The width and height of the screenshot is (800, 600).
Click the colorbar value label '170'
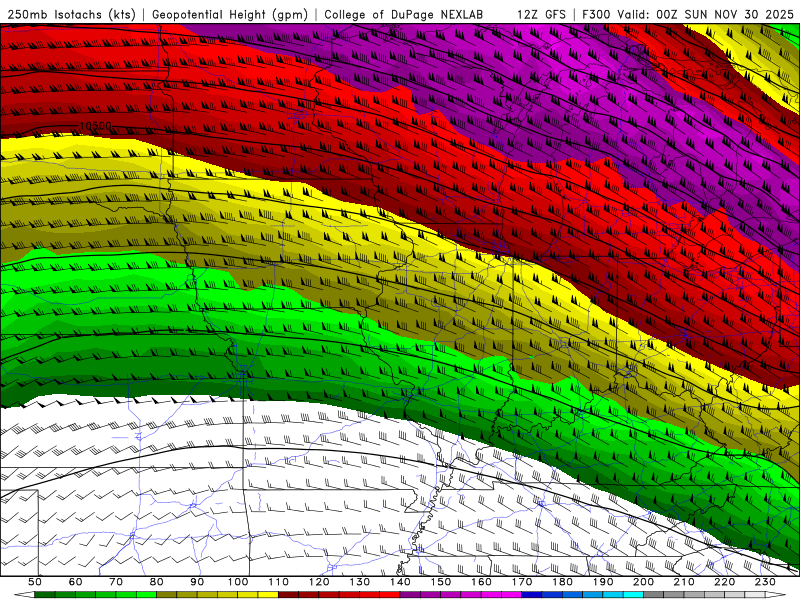pos(522,582)
